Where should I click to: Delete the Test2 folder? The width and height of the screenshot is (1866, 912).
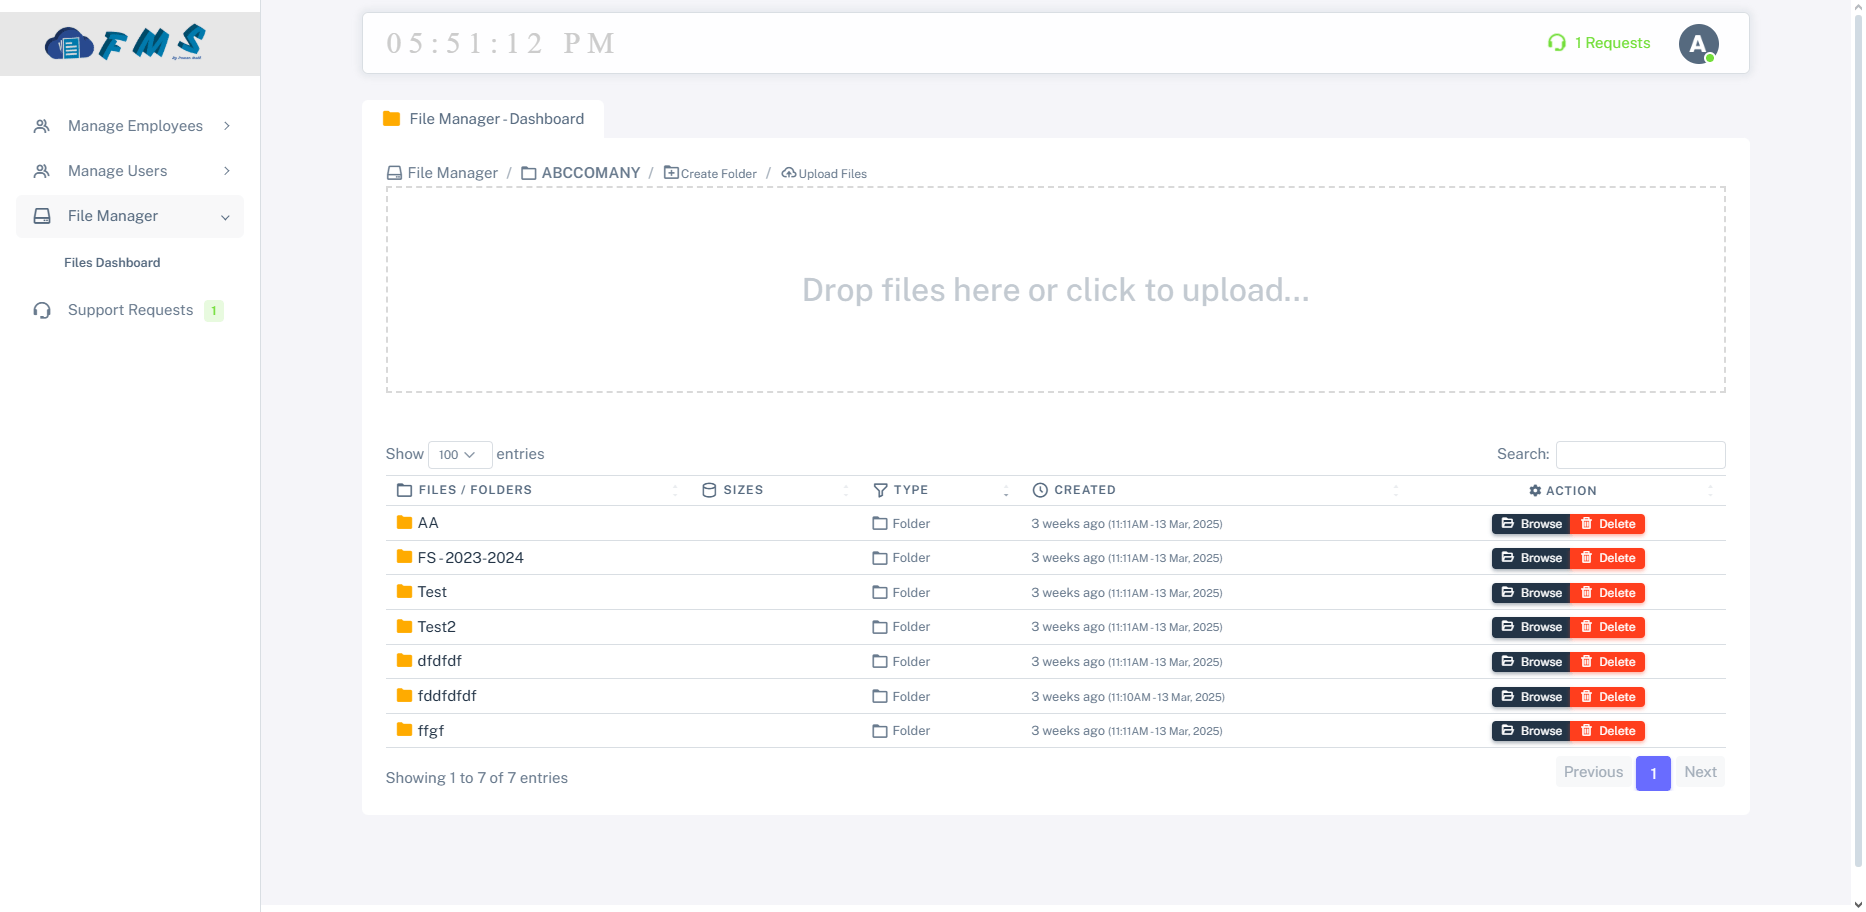(x=1608, y=627)
